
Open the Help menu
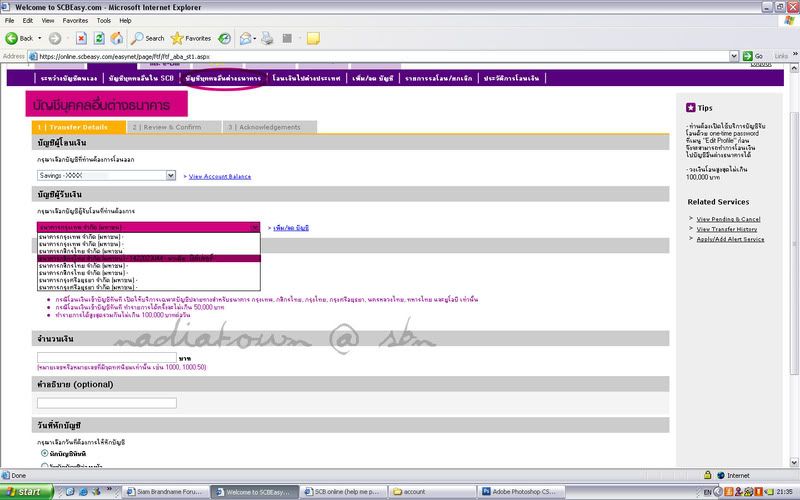pos(125,20)
